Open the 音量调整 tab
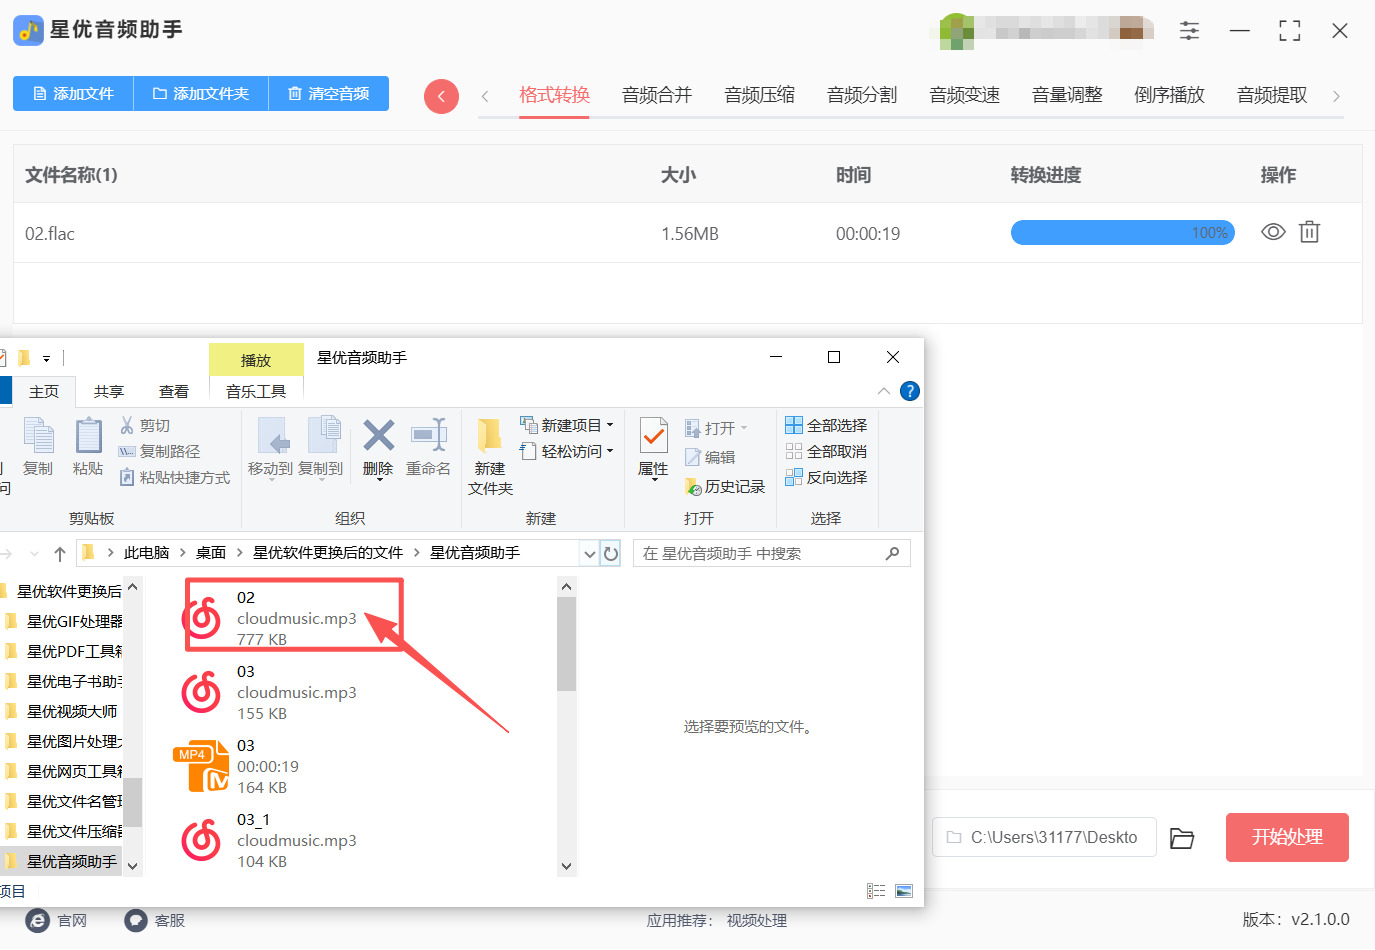 [x=1067, y=95]
